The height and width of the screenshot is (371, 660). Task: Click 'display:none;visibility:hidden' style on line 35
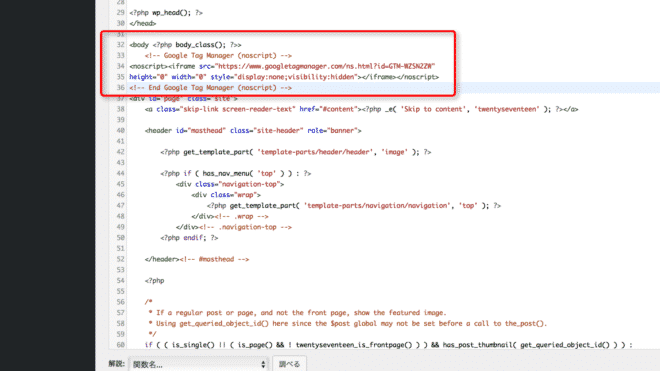click(x=296, y=77)
